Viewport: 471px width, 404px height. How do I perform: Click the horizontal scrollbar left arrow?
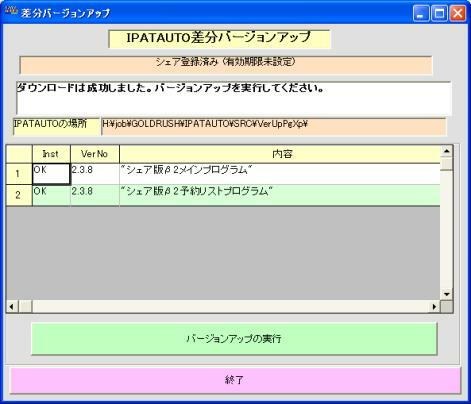click(12, 306)
